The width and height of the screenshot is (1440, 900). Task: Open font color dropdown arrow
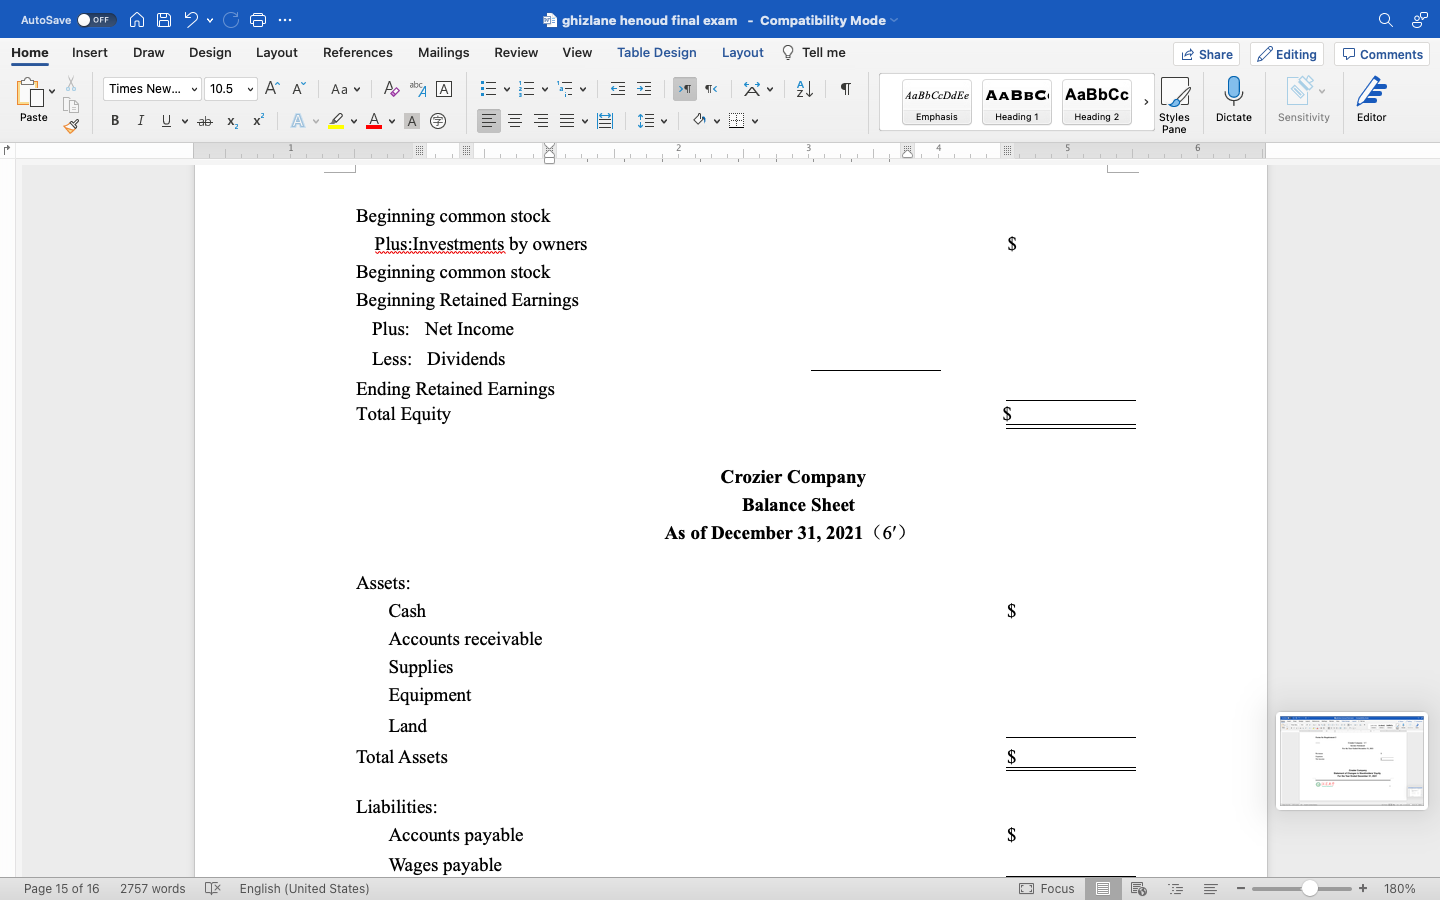click(x=391, y=121)
